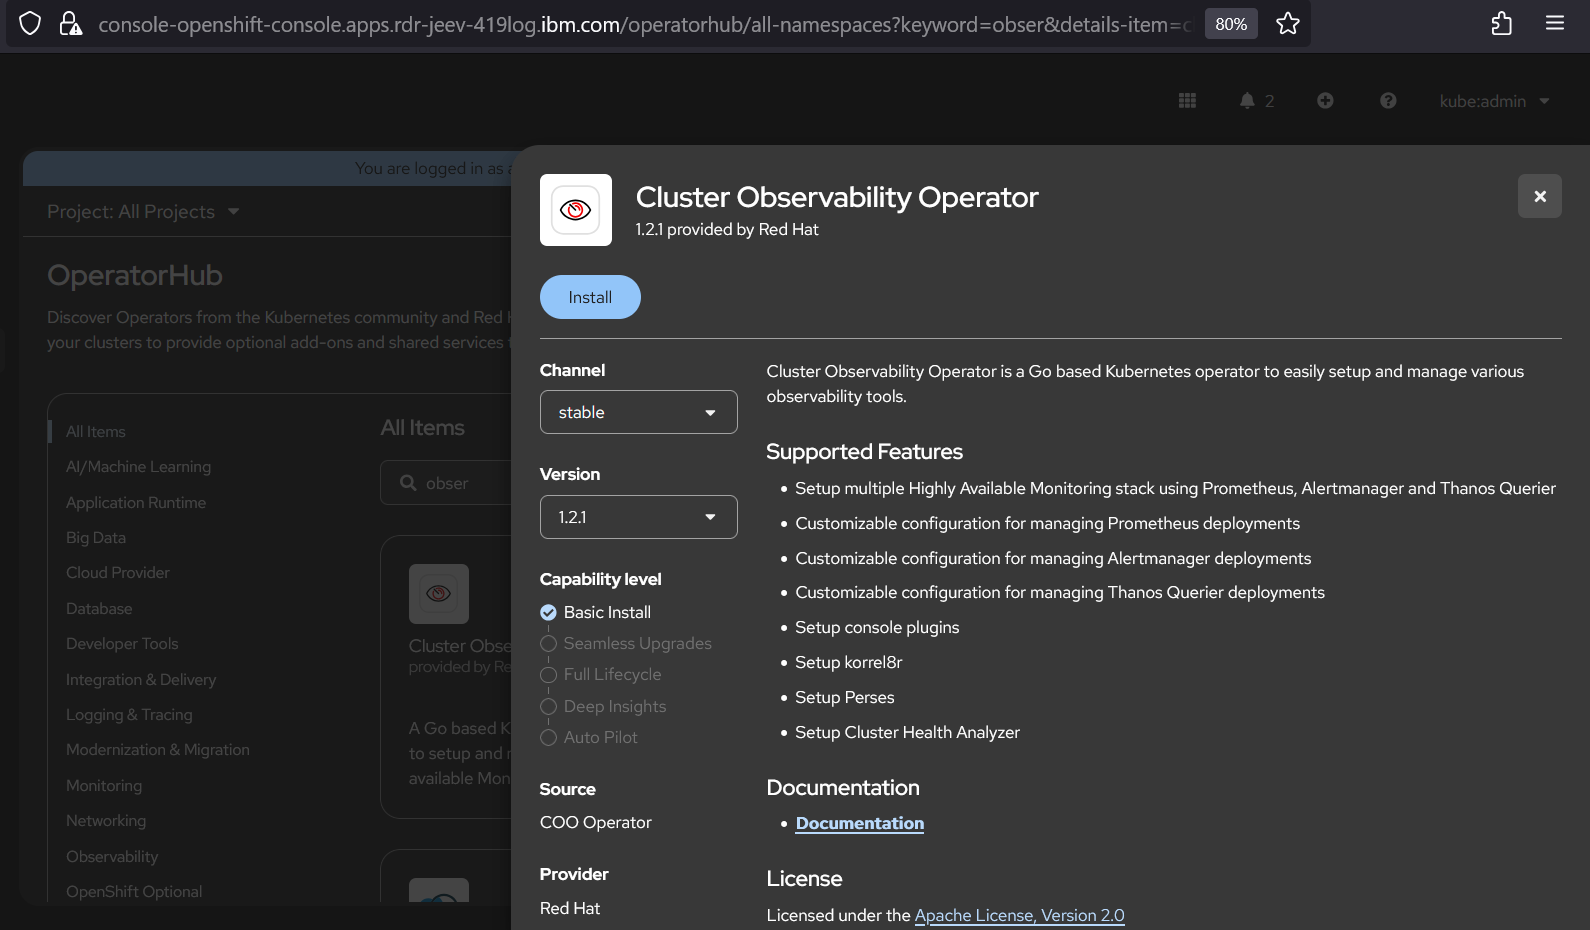Select the Seamless Upgrades capability level
The image size is (1590, 930).
(626, 643)
